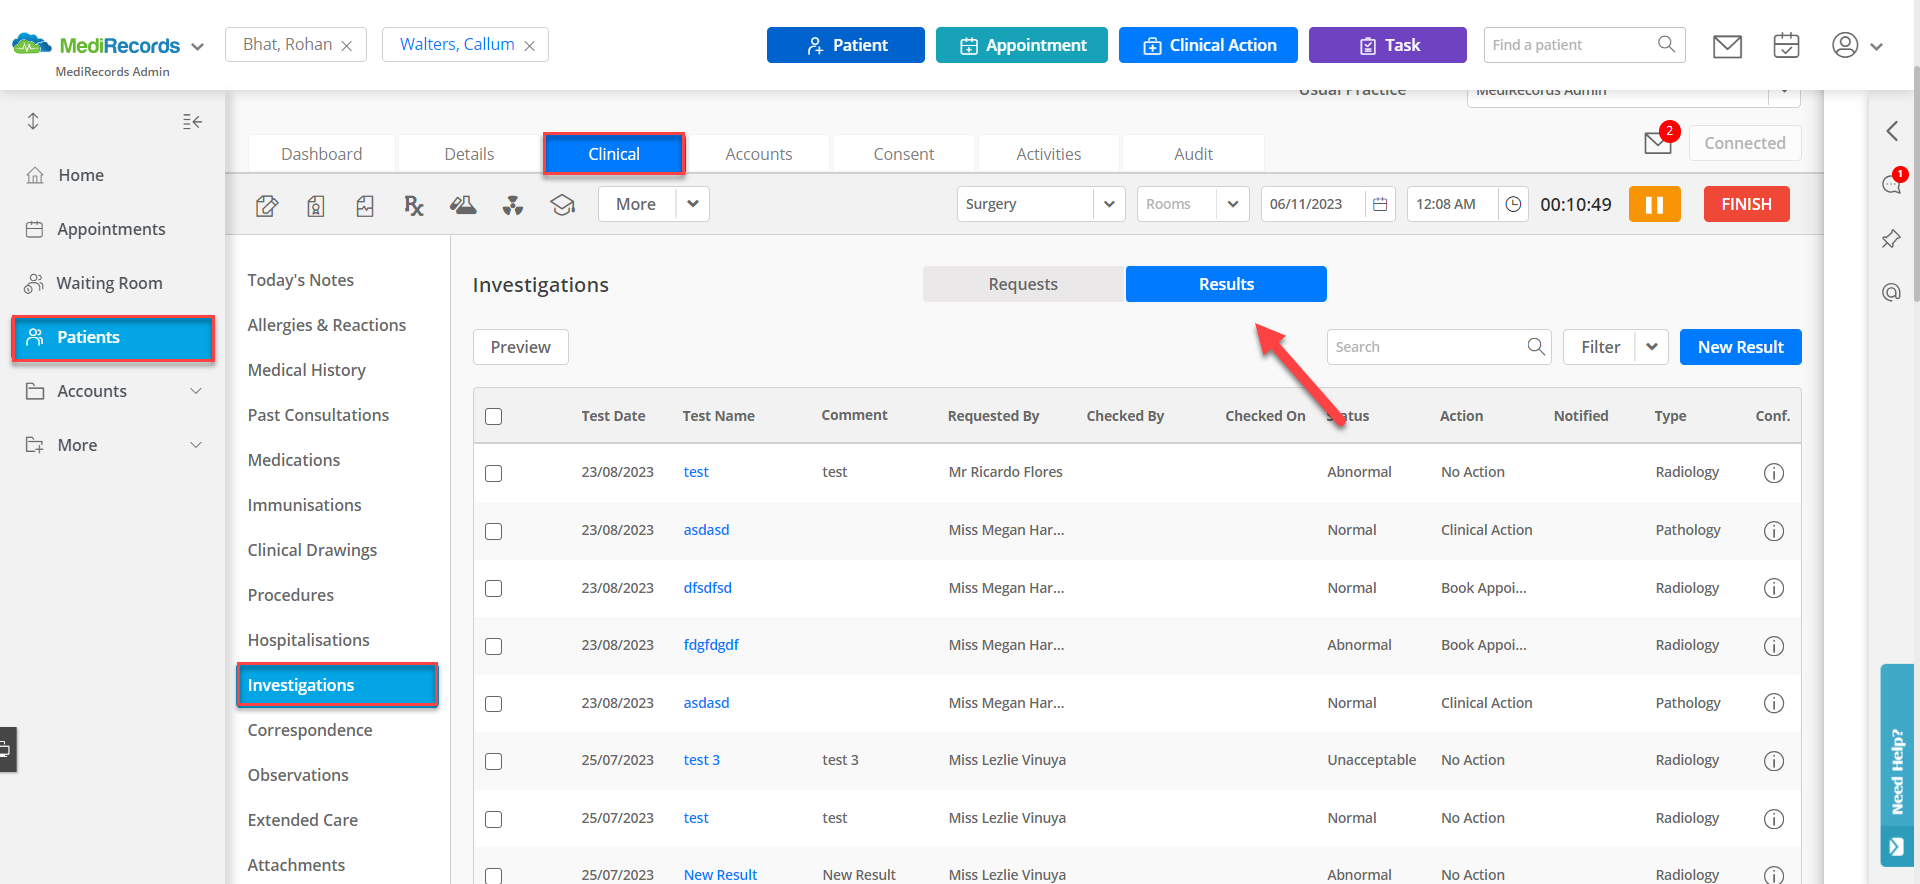1920x884 pixels.
Task: Expand the More dropdown arrow in toolbar
Action: [x=692, y=204]
